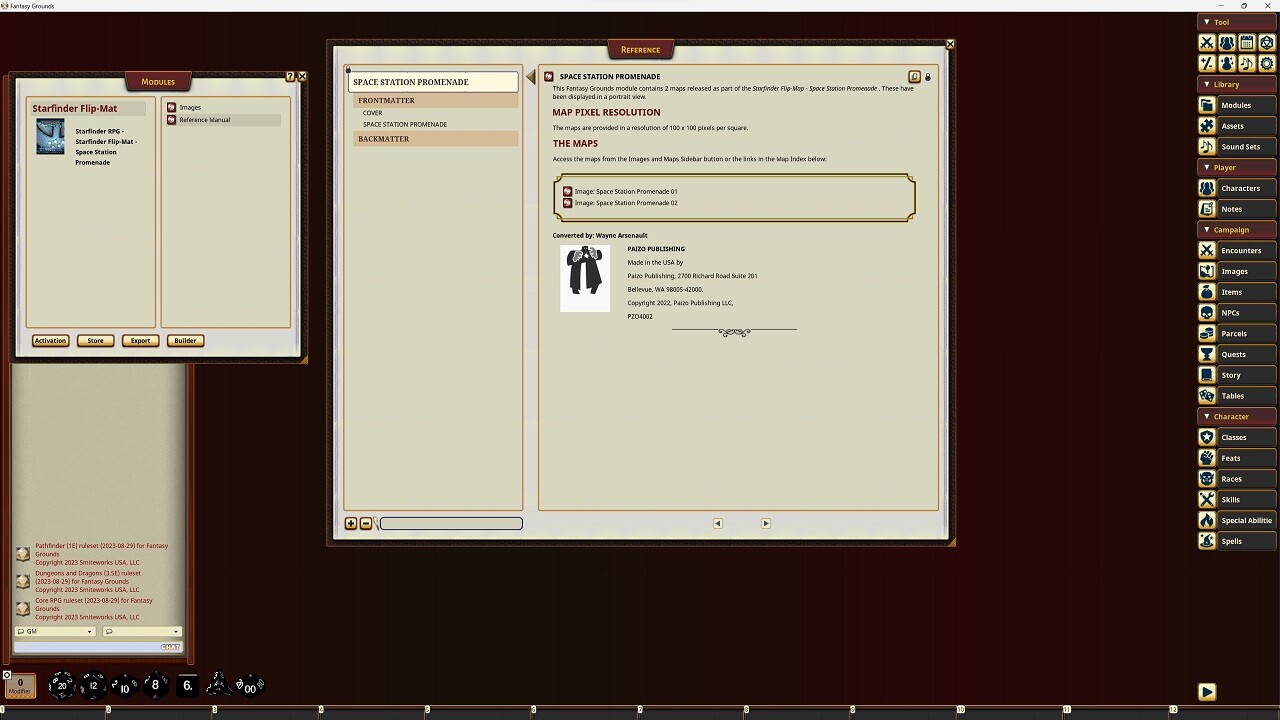Select the Effects tool icon
The width and height of the screenshot is (1280, 720).
1226,63
